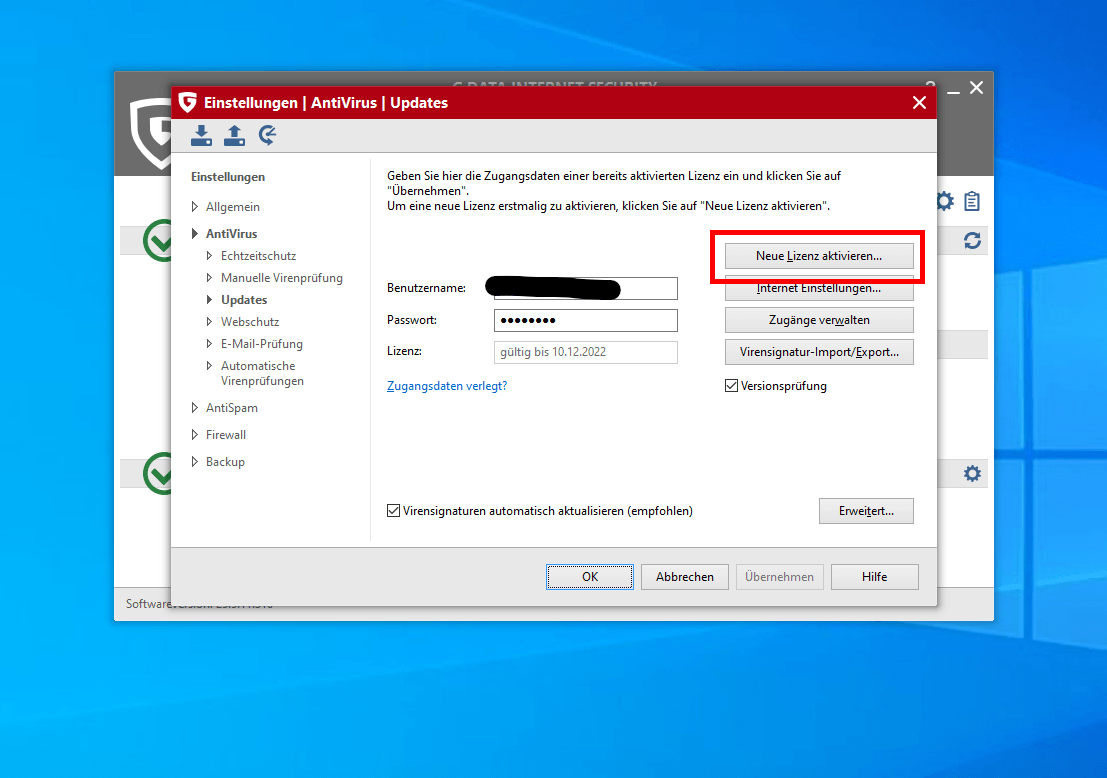Click the Neue Lizenz aktivieren button
1107x778 pixels.
[818, 256]
